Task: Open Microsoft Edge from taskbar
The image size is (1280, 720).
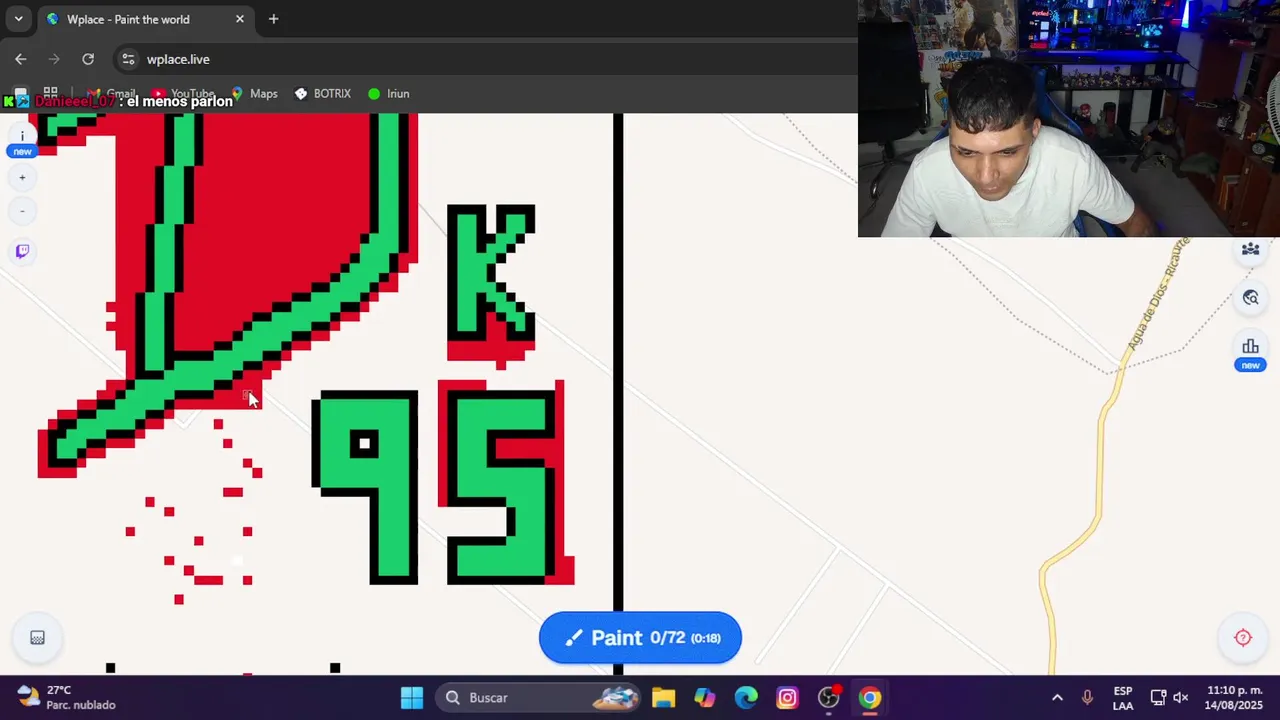Action: coord(746,698)
